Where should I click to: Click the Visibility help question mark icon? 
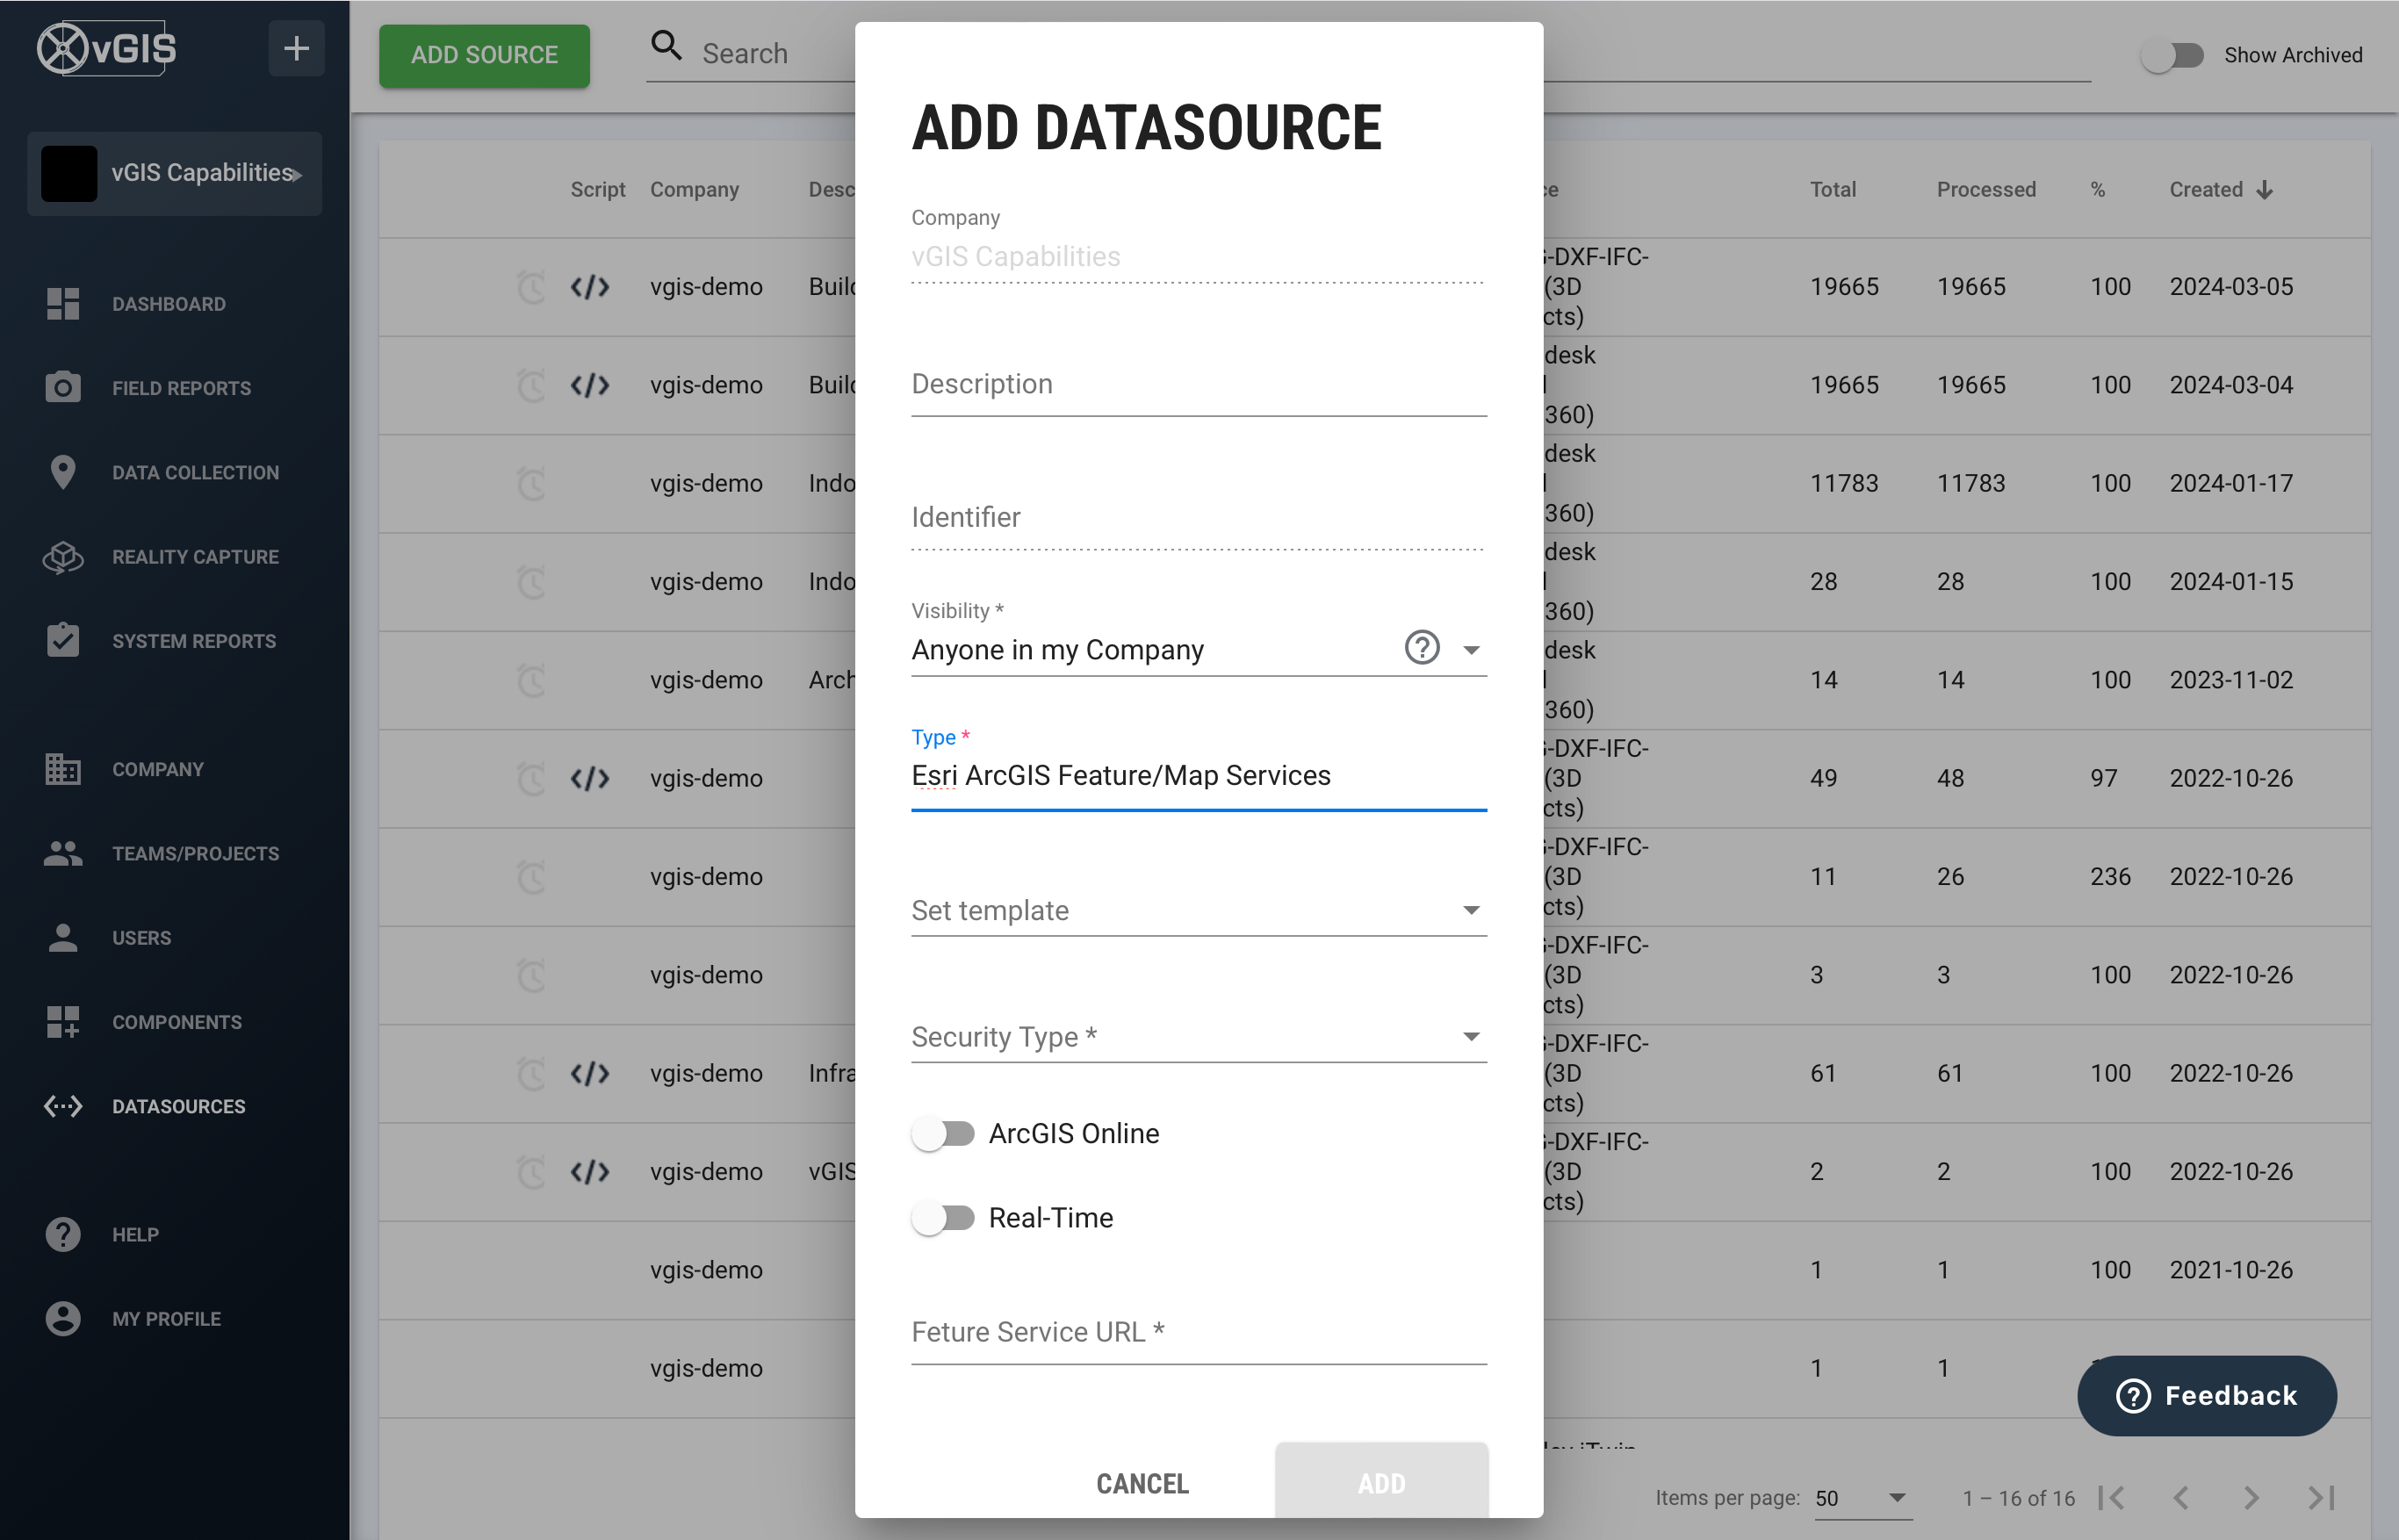[x=1421, y=648]
